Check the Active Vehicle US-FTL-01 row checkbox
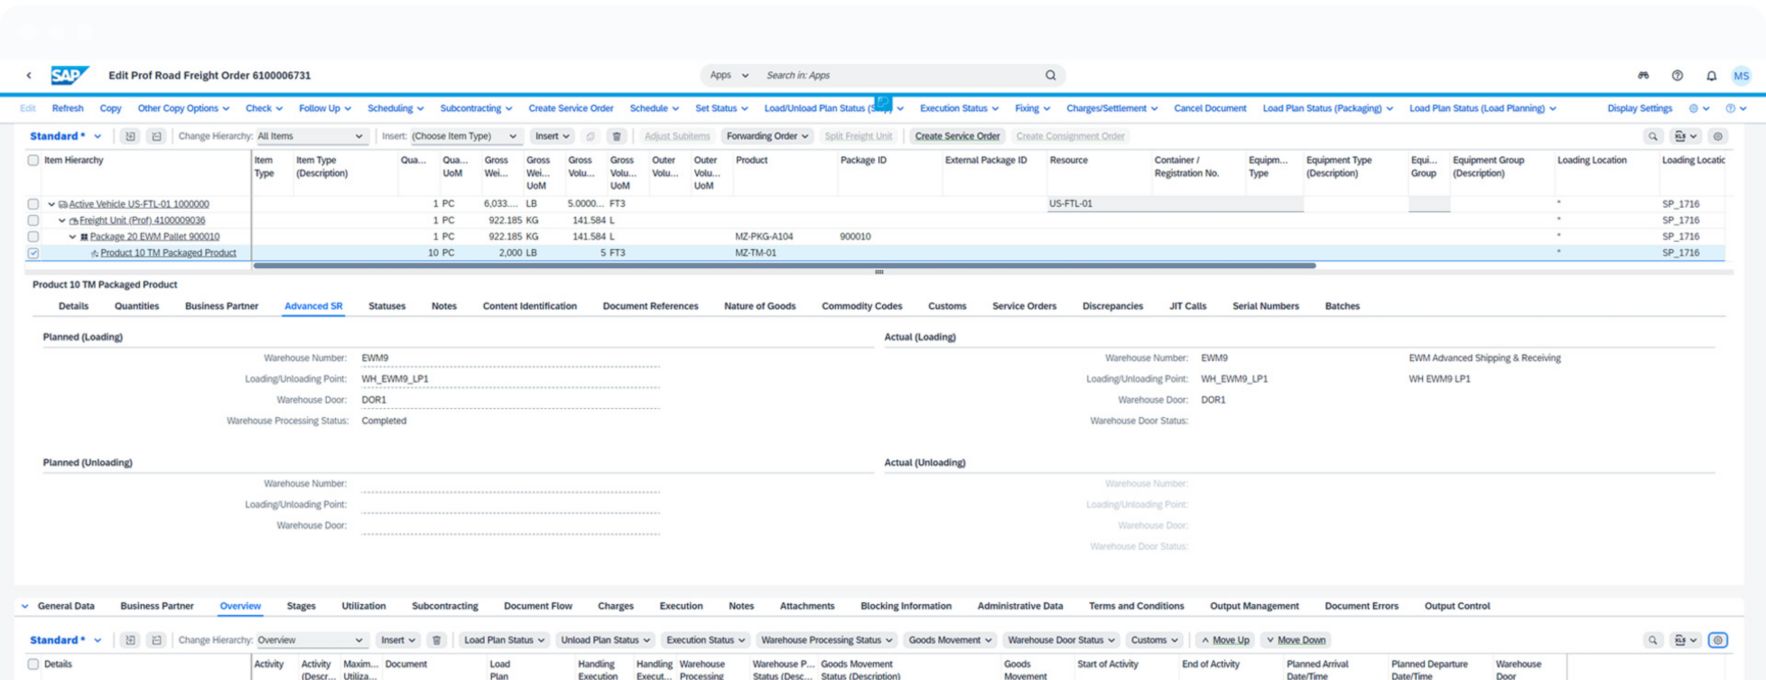Screen dimensions: 1766x680 (33, 204)
